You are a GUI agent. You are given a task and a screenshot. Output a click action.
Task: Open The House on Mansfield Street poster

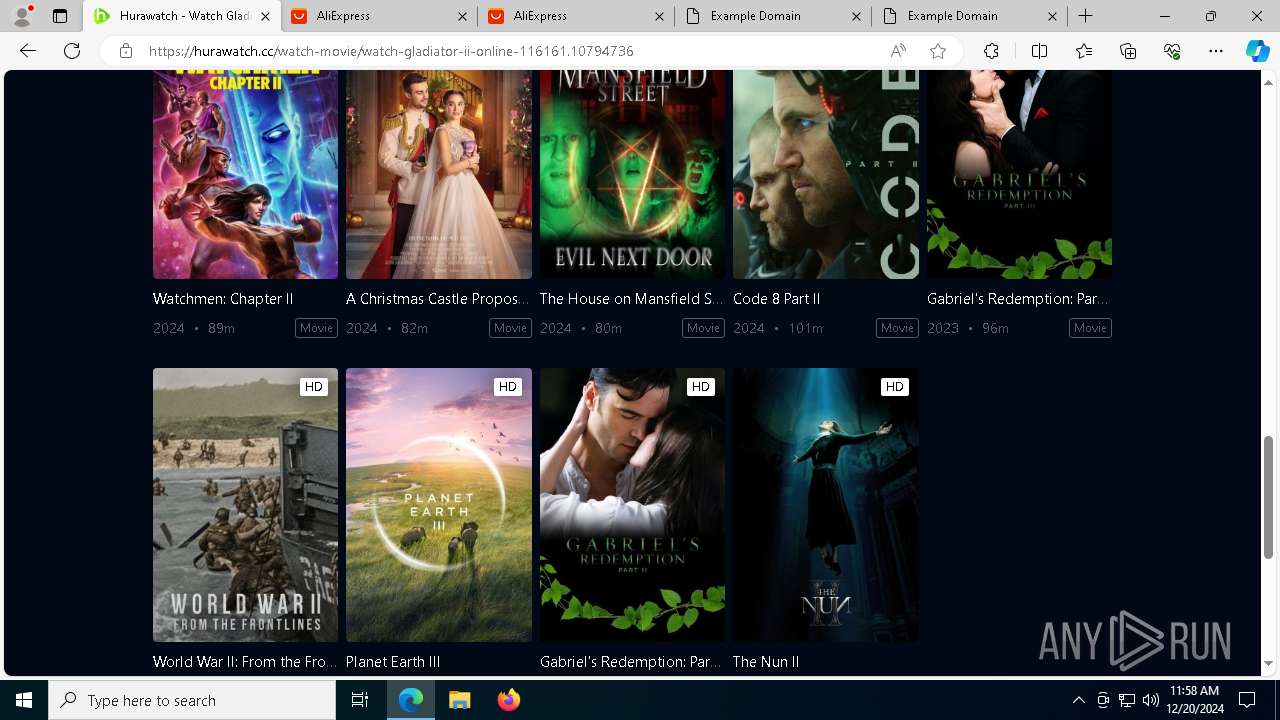pyautogui.click(x=632, y=175)
